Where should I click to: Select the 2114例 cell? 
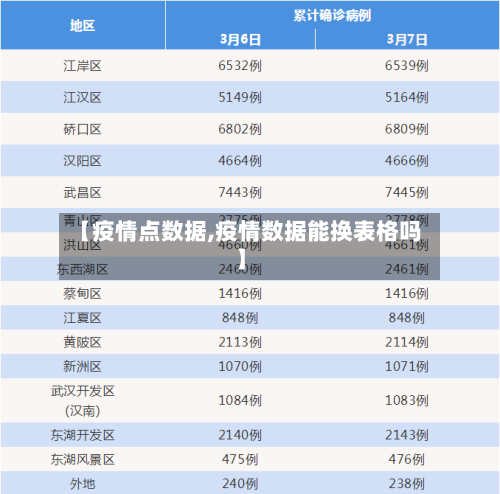(407, 342)
